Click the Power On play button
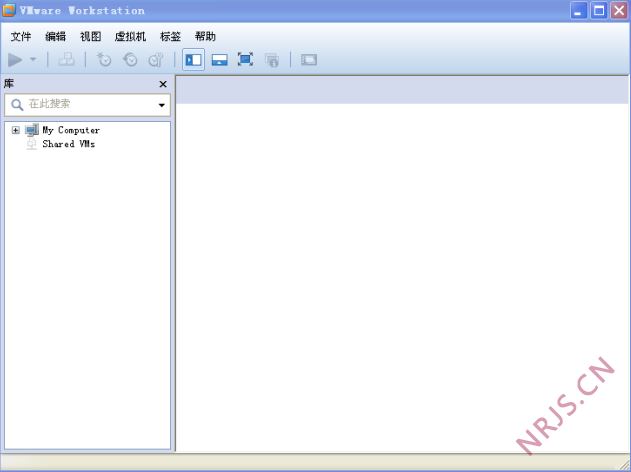Screen dimensions: 631x472 15,60
